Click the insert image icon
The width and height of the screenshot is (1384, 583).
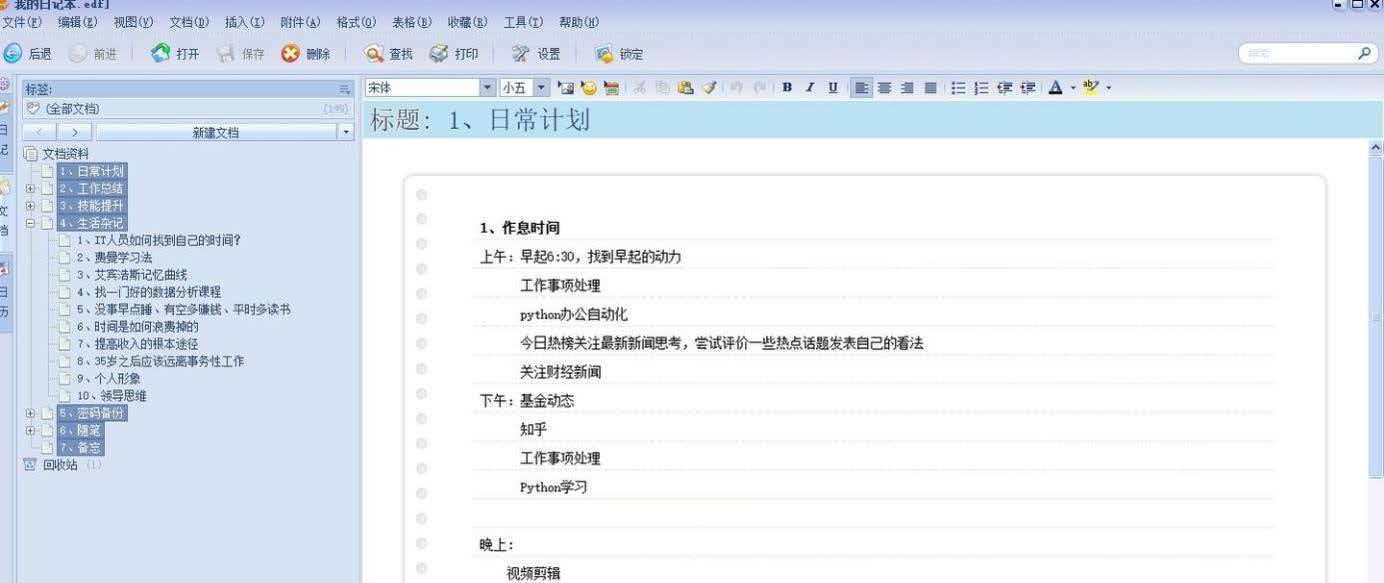(567, 87)
